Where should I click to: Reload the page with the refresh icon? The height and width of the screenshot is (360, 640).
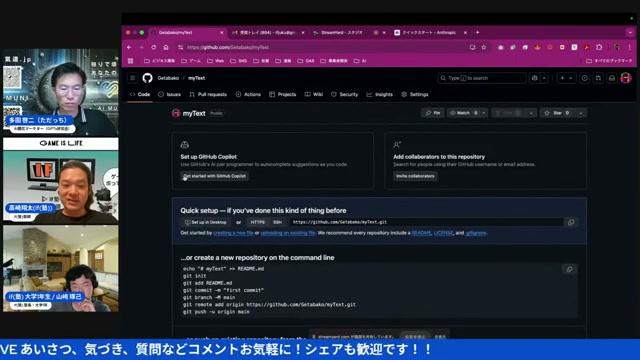(x=153, y=47)
